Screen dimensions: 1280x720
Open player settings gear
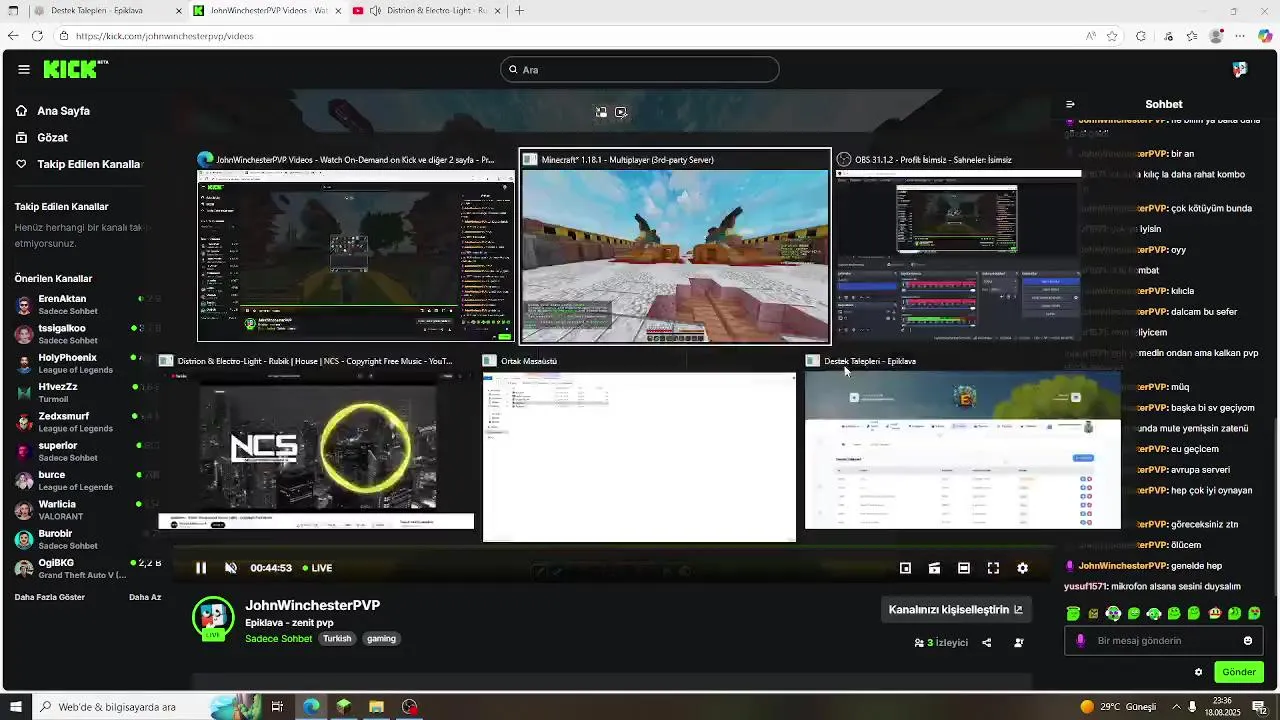pyautogui.click(x=1022, y=568)
